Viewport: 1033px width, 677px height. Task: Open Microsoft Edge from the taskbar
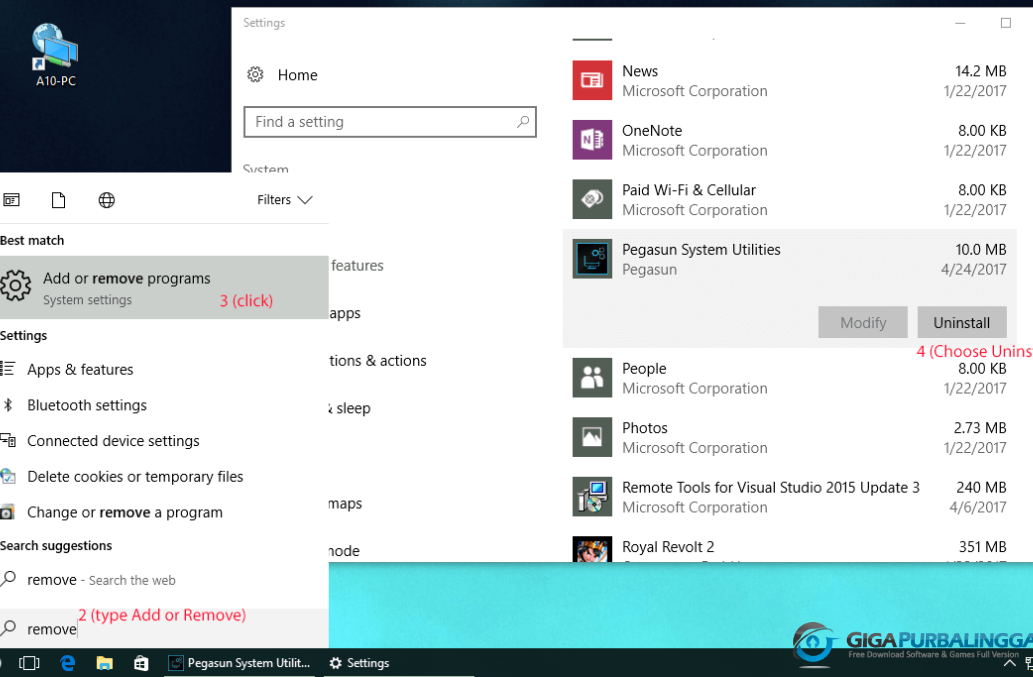point(68,663)
